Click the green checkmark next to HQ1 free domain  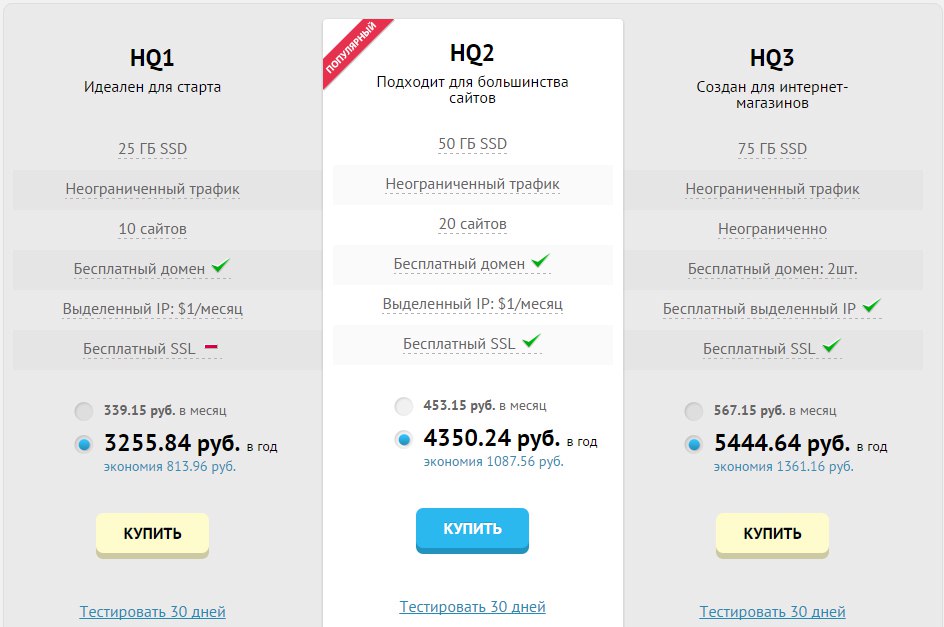221,267
